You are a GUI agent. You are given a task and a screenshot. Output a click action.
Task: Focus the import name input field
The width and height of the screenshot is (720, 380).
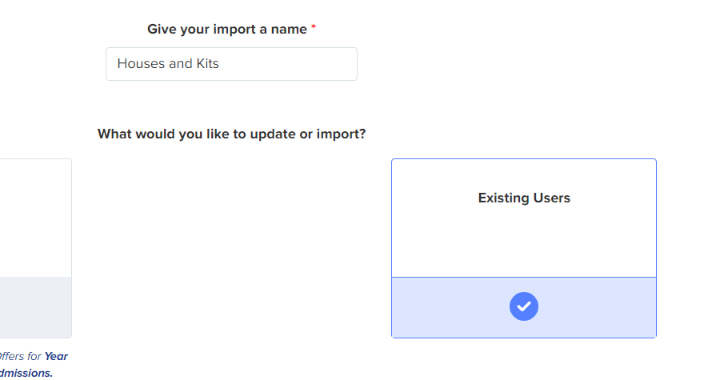tap(231, 64)
